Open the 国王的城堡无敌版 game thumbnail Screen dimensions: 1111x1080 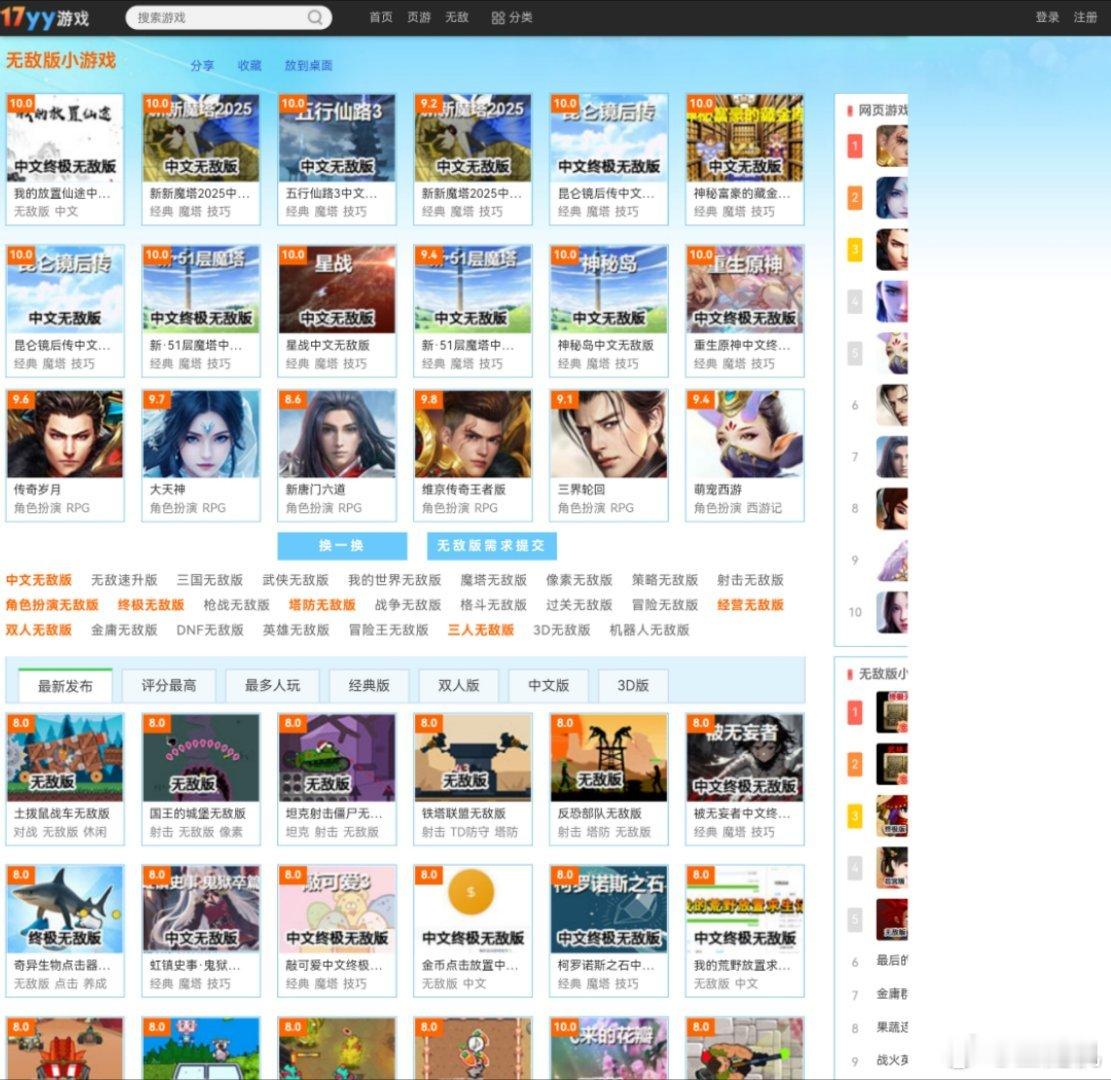pyautogui.click(x=201, y=758)
